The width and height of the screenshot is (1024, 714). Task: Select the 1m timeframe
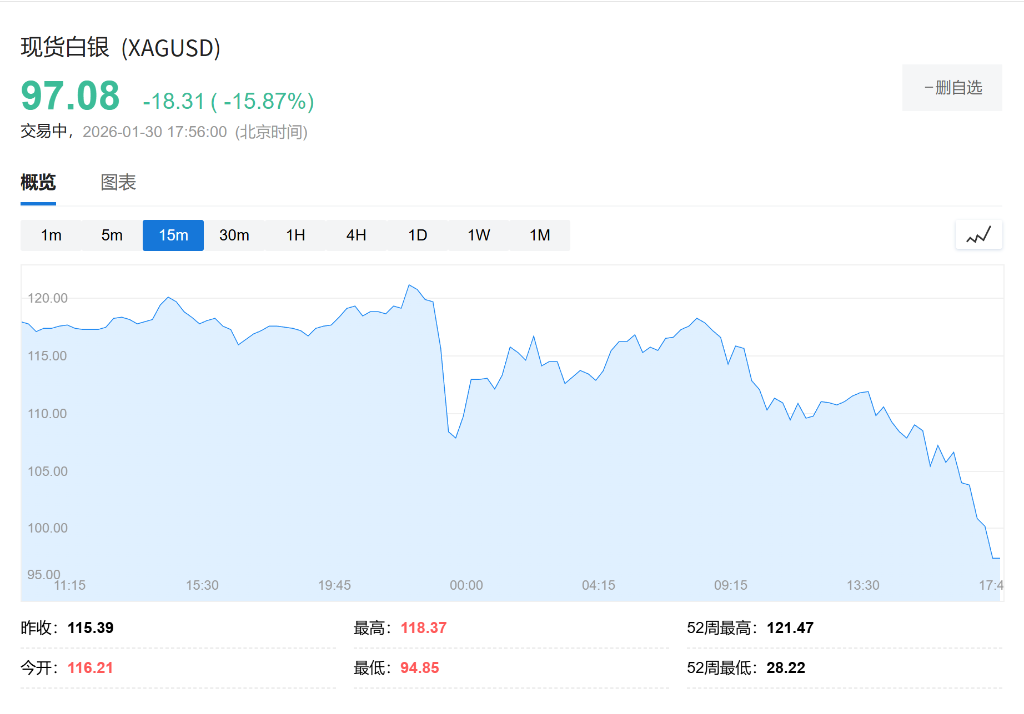click(51, 235)
